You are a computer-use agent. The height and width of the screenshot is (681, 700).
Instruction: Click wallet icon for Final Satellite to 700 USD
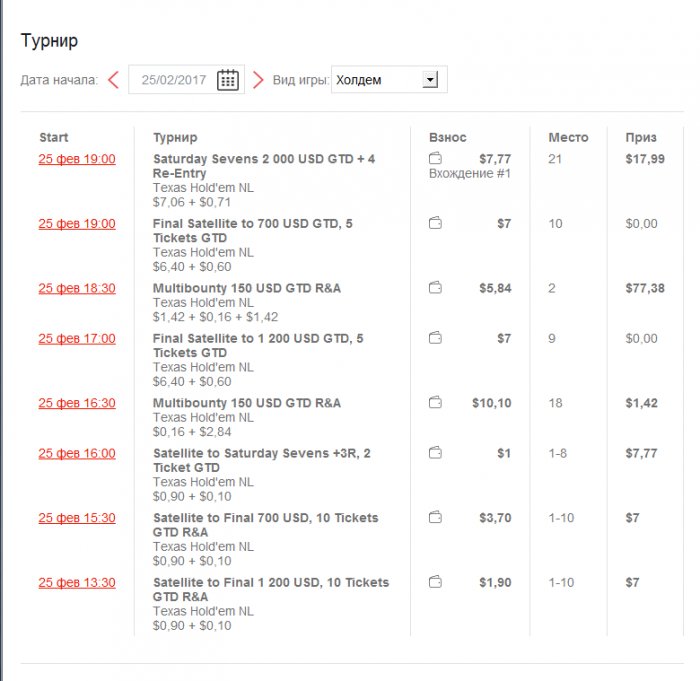(435, 224)
